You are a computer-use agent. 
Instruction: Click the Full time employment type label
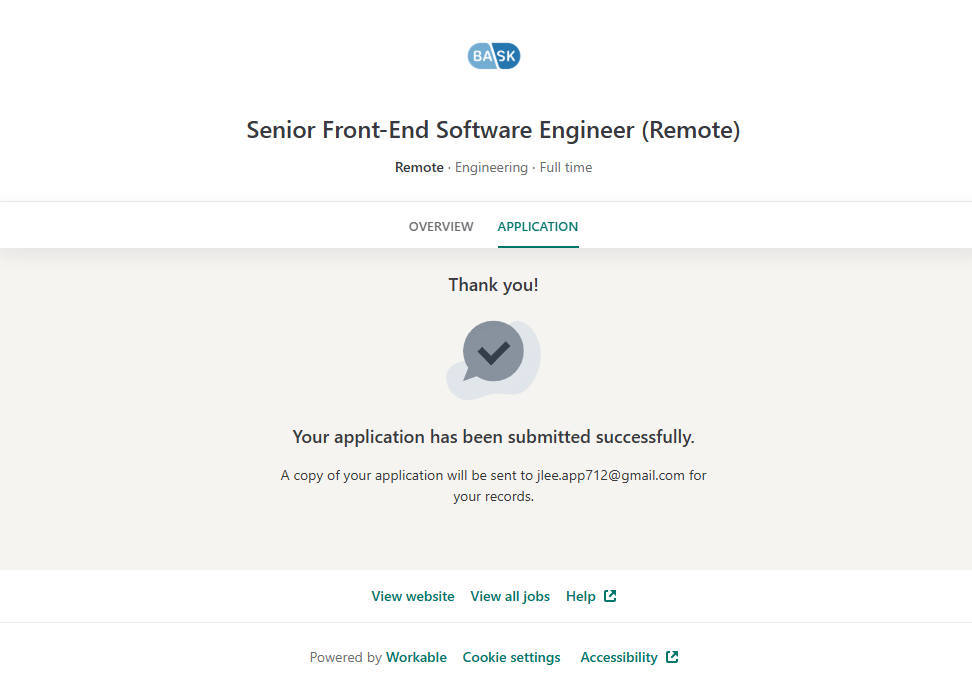pos(566,168)
